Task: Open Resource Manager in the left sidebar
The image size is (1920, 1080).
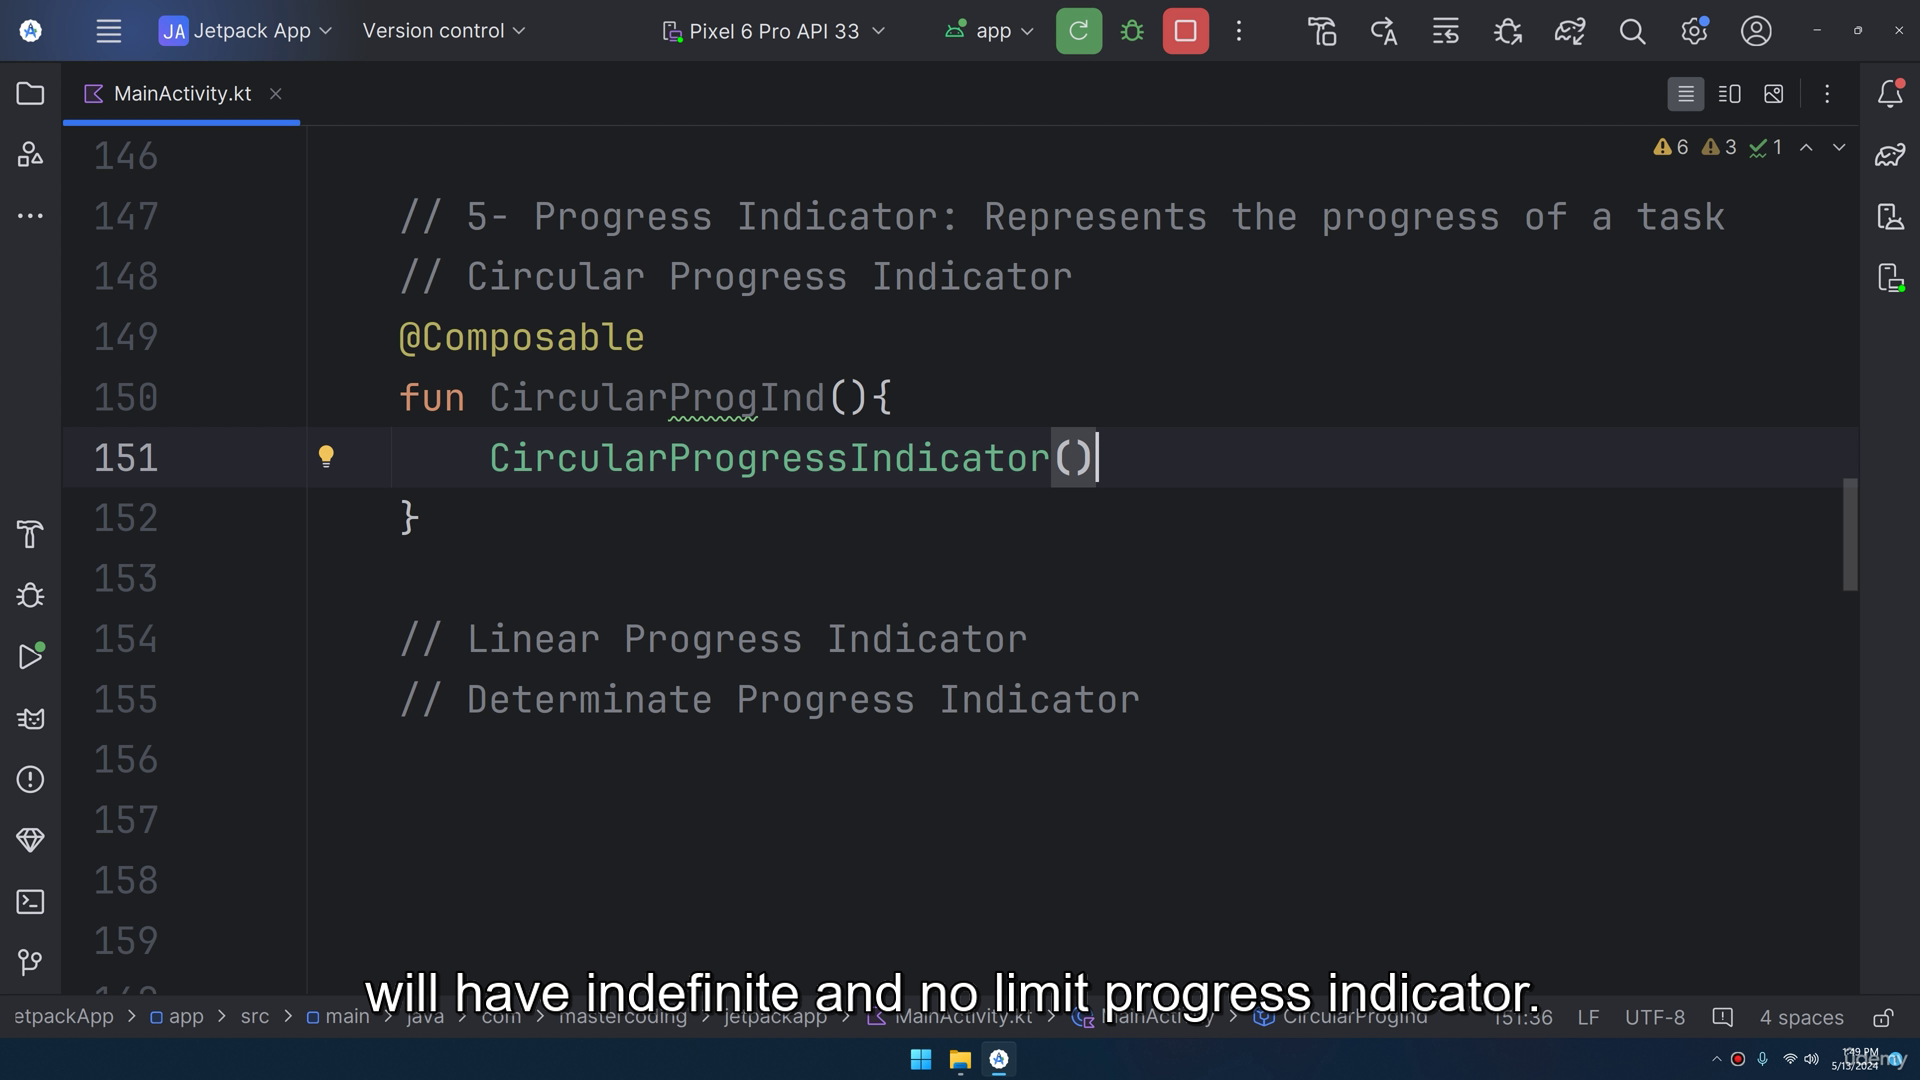Action: (30, 154)
